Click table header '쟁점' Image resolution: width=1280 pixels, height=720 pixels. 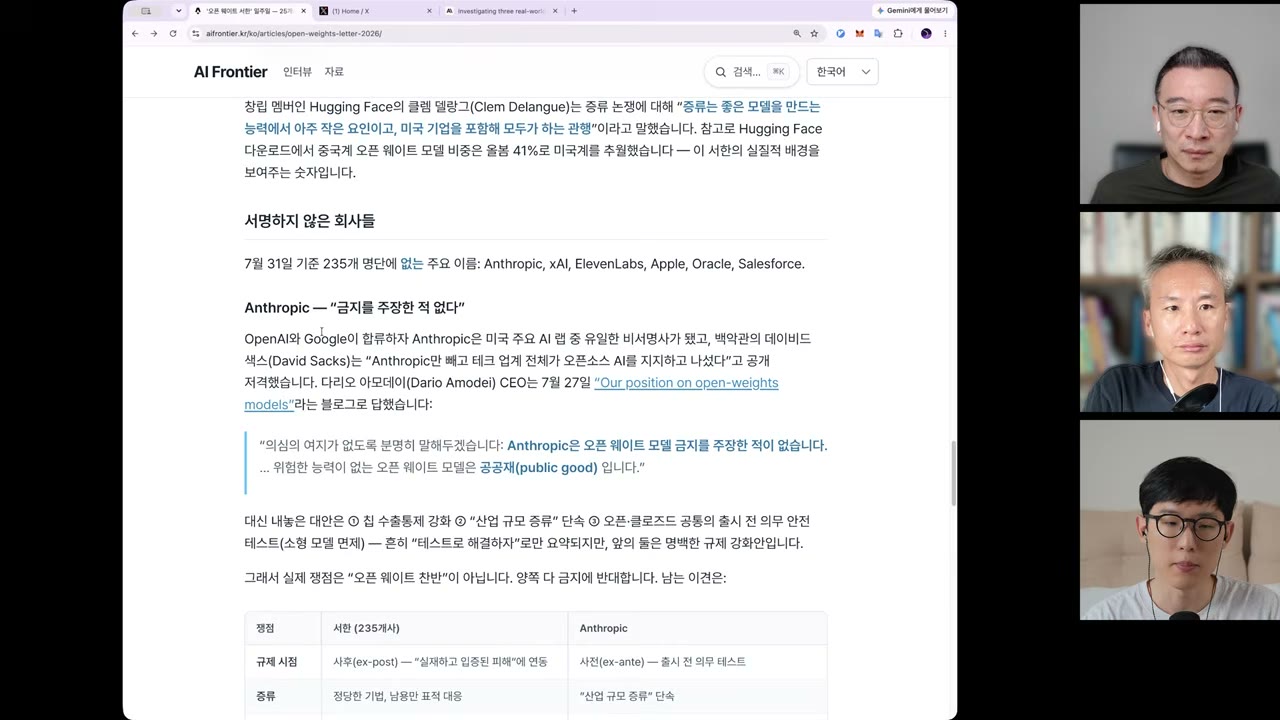tap(265, 628)
